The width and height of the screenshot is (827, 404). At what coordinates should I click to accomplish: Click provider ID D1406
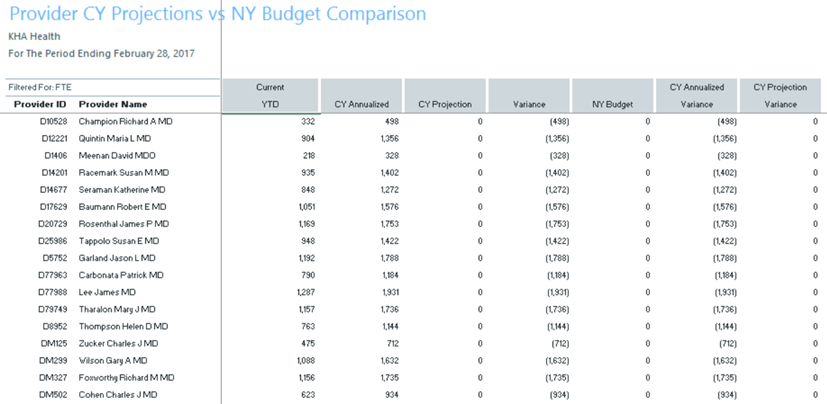coord(54,155)
